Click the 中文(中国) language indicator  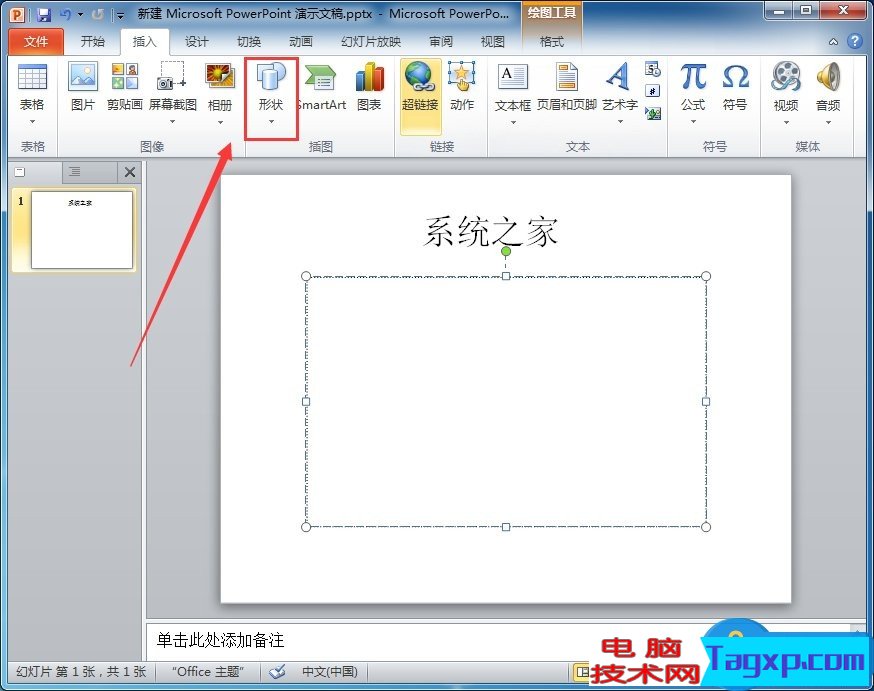[x=330, y=671]
